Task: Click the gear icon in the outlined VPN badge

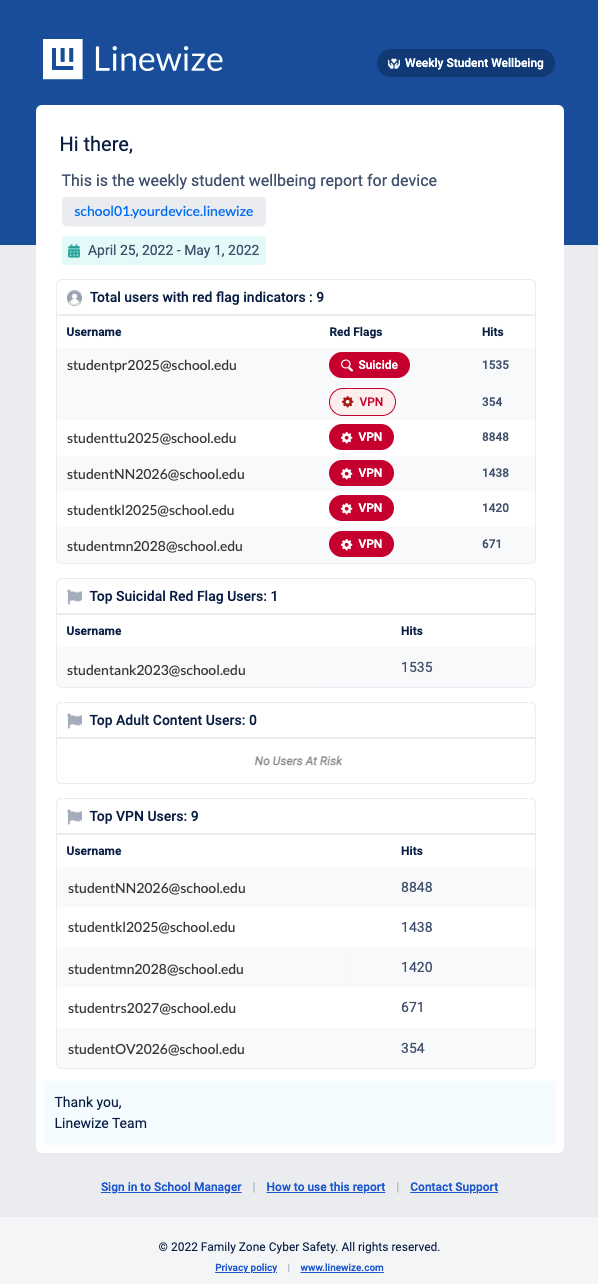Action: (x=347, y=402)
